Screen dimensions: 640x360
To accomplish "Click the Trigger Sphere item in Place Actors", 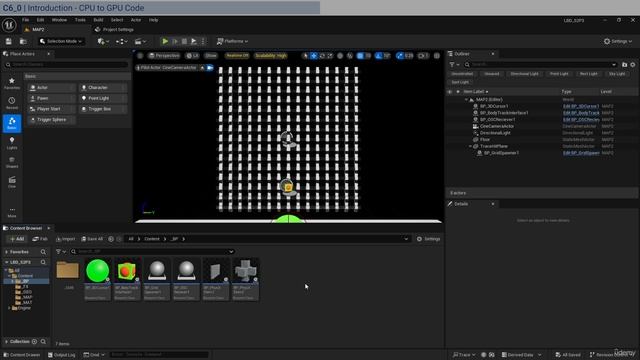I will click(52, 120).
